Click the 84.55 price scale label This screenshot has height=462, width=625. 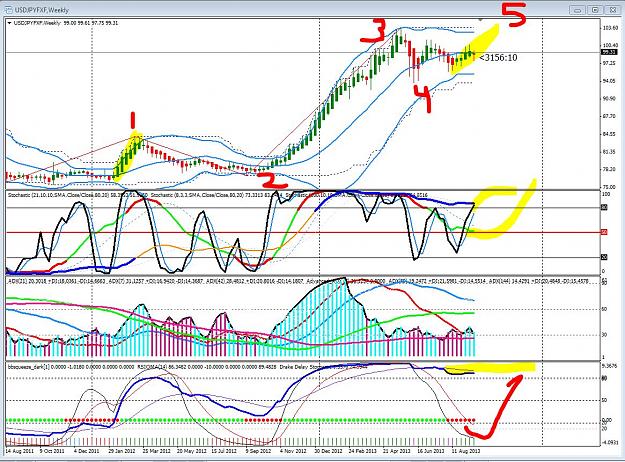coord(609,134)
